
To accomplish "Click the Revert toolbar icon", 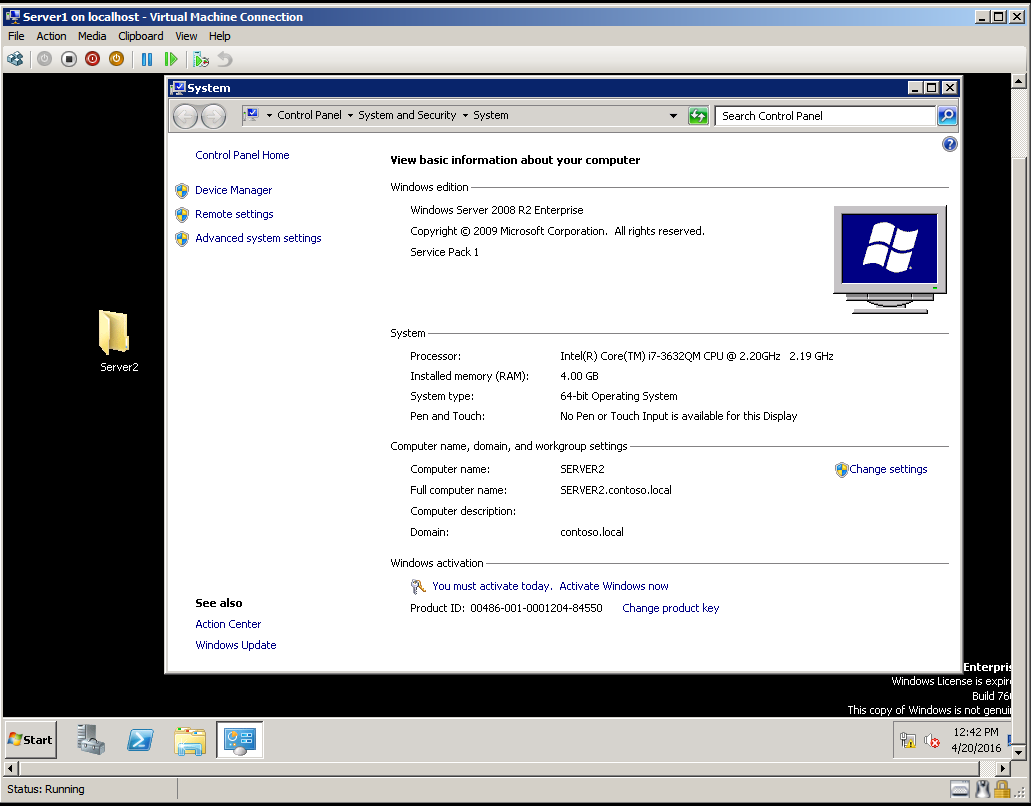I will [226, 59].
